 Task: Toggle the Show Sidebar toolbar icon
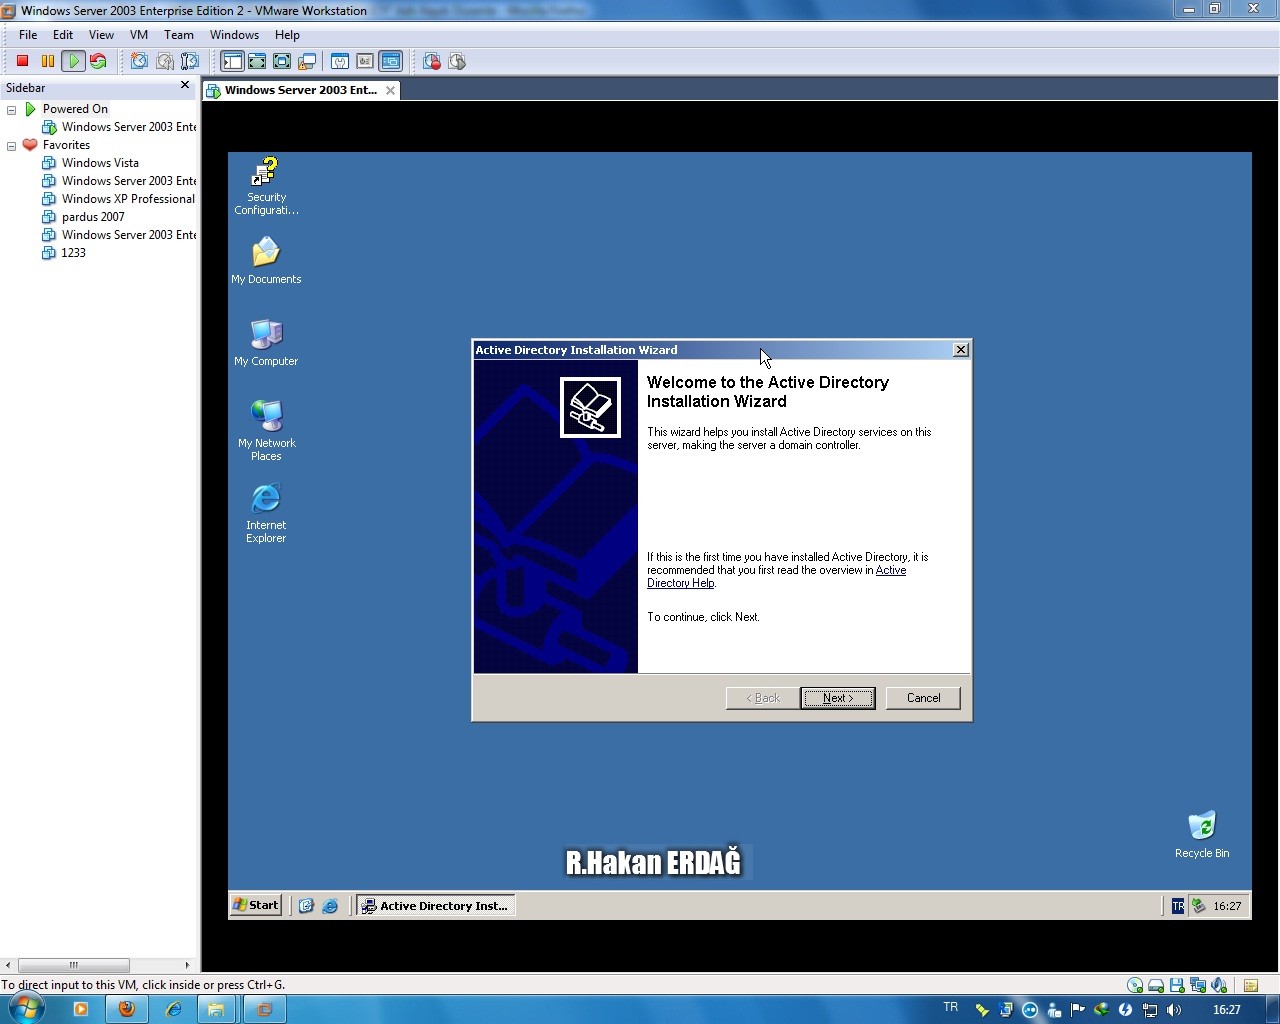pyautogui.click(x=232, y=61)
